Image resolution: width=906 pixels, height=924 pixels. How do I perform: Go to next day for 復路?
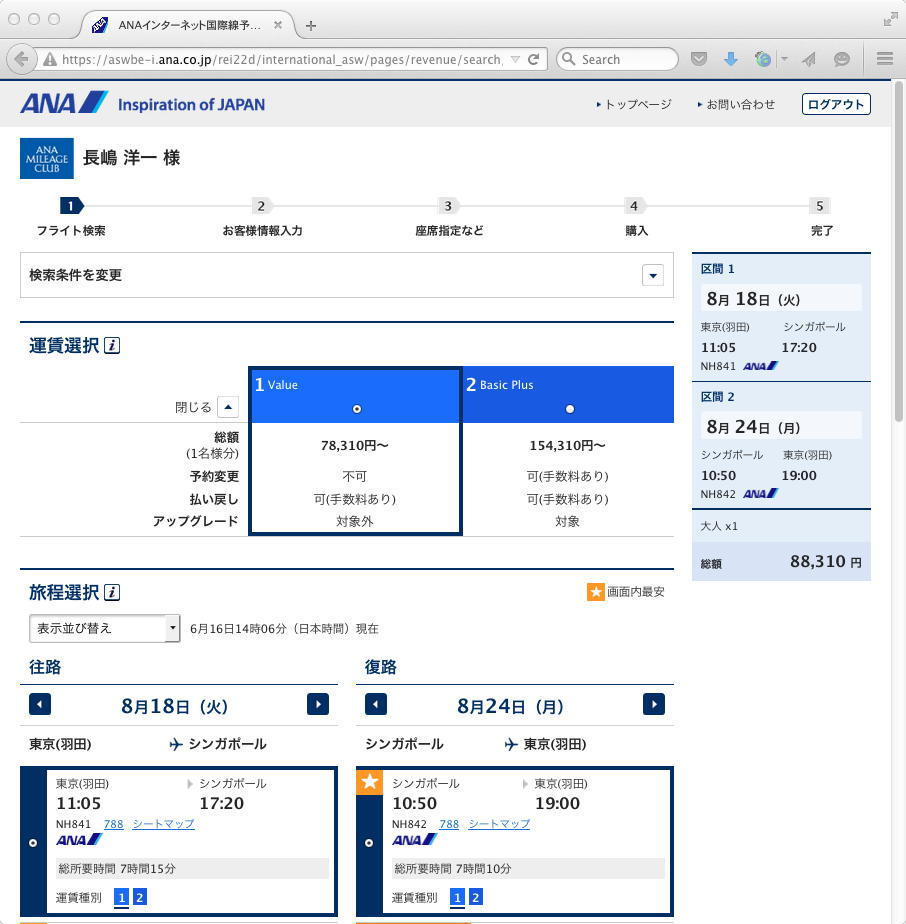pos(654,704)
